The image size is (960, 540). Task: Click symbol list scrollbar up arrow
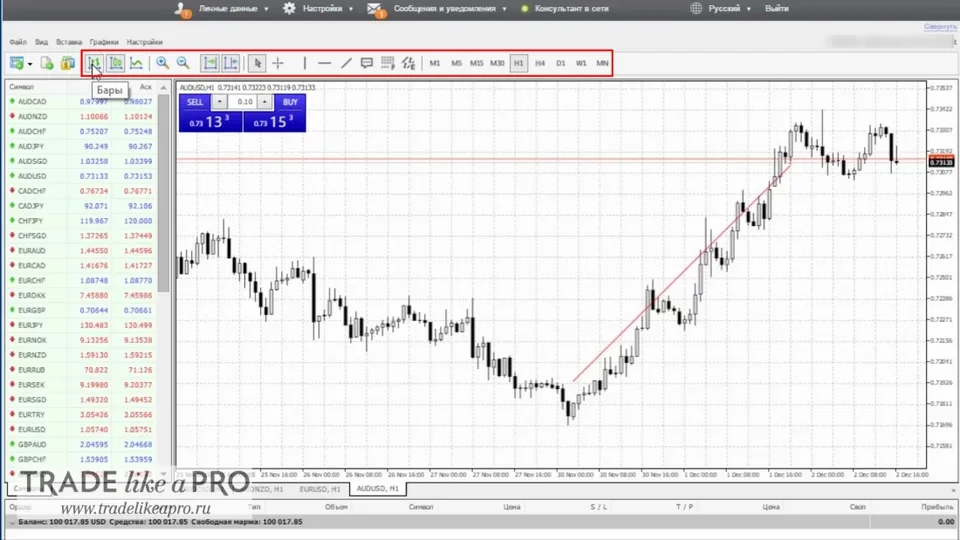pos(163,88)
